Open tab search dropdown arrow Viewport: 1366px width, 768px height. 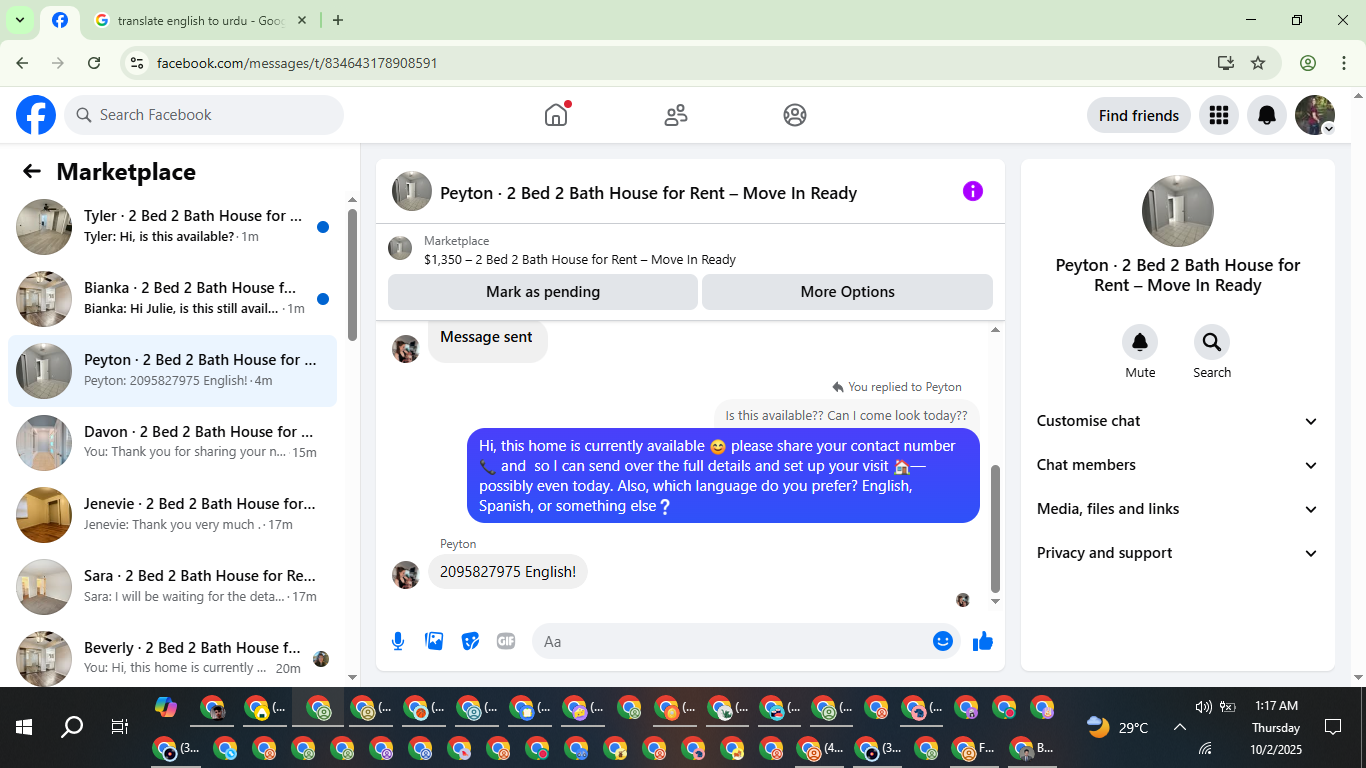pos(19,20)
